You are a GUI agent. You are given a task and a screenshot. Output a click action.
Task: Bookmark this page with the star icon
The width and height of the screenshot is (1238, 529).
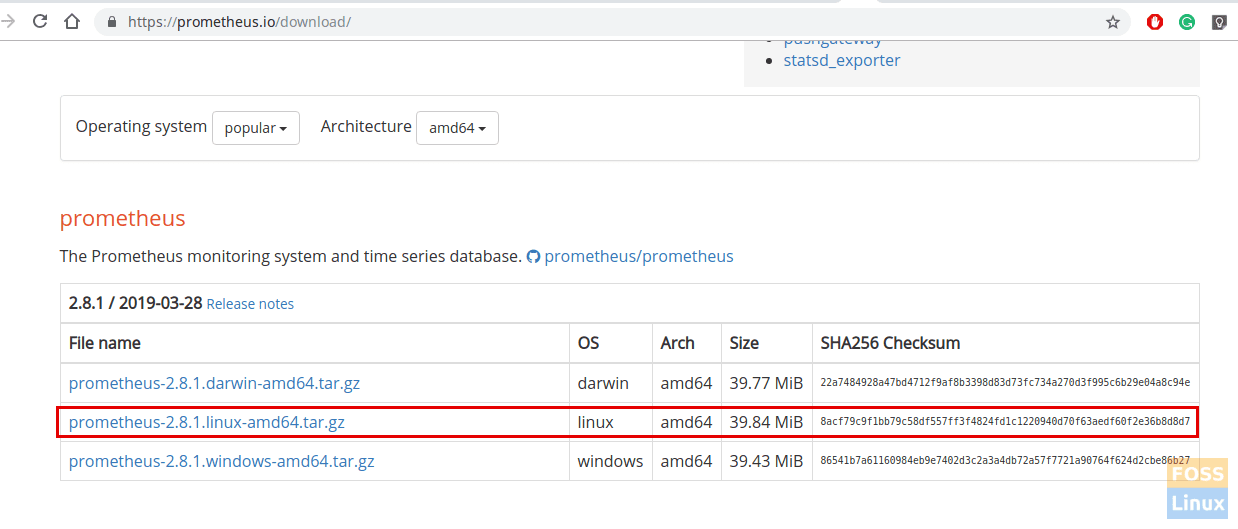tap(1113, 22)
